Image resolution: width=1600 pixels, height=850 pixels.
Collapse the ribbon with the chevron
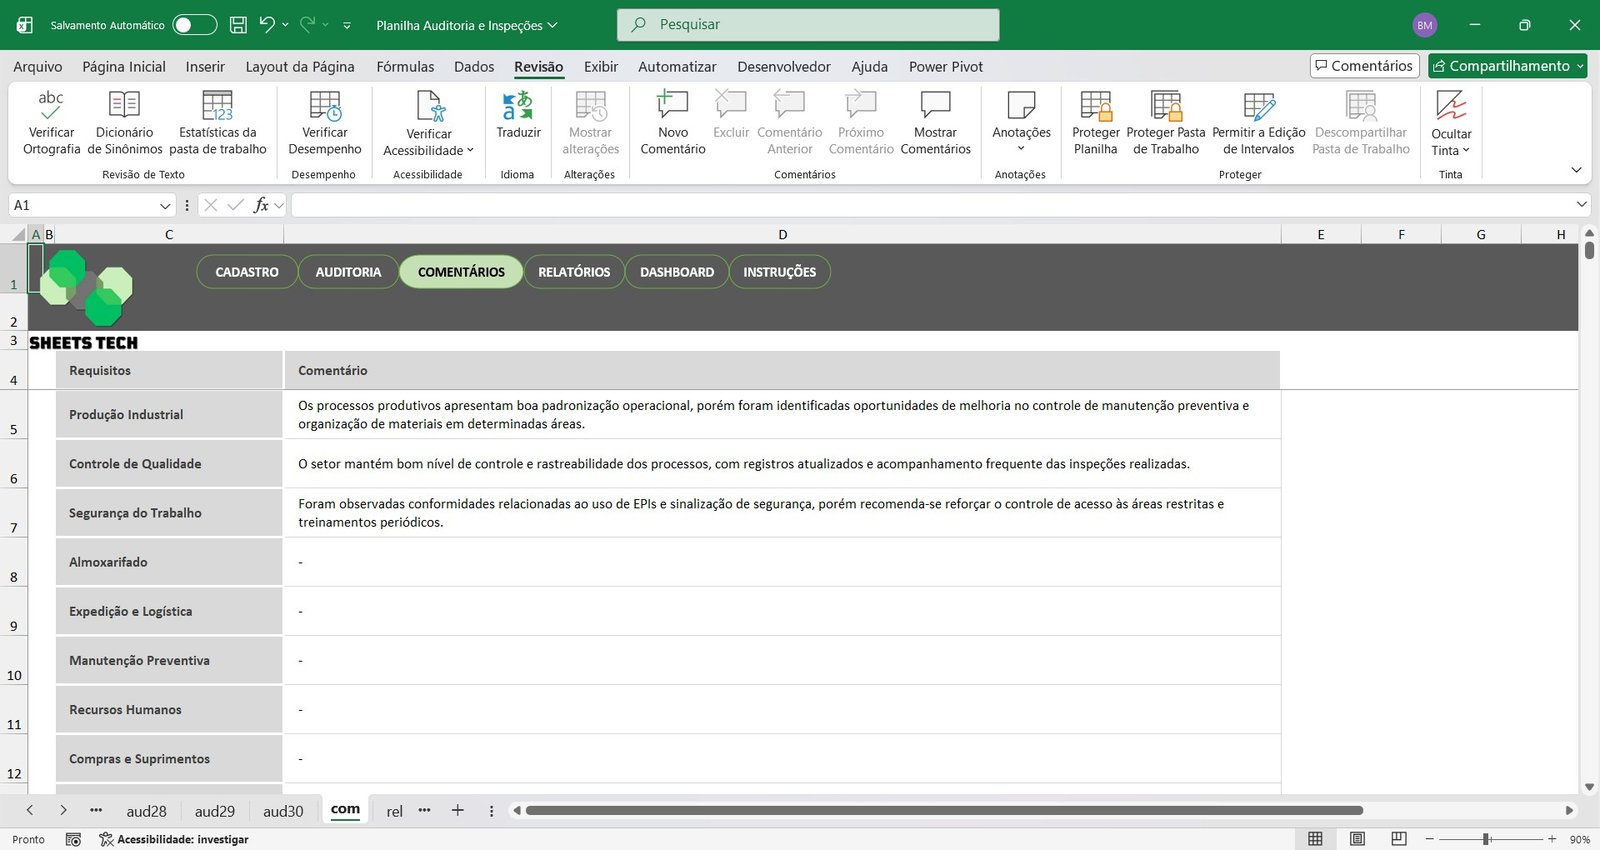pos(1576,170)
